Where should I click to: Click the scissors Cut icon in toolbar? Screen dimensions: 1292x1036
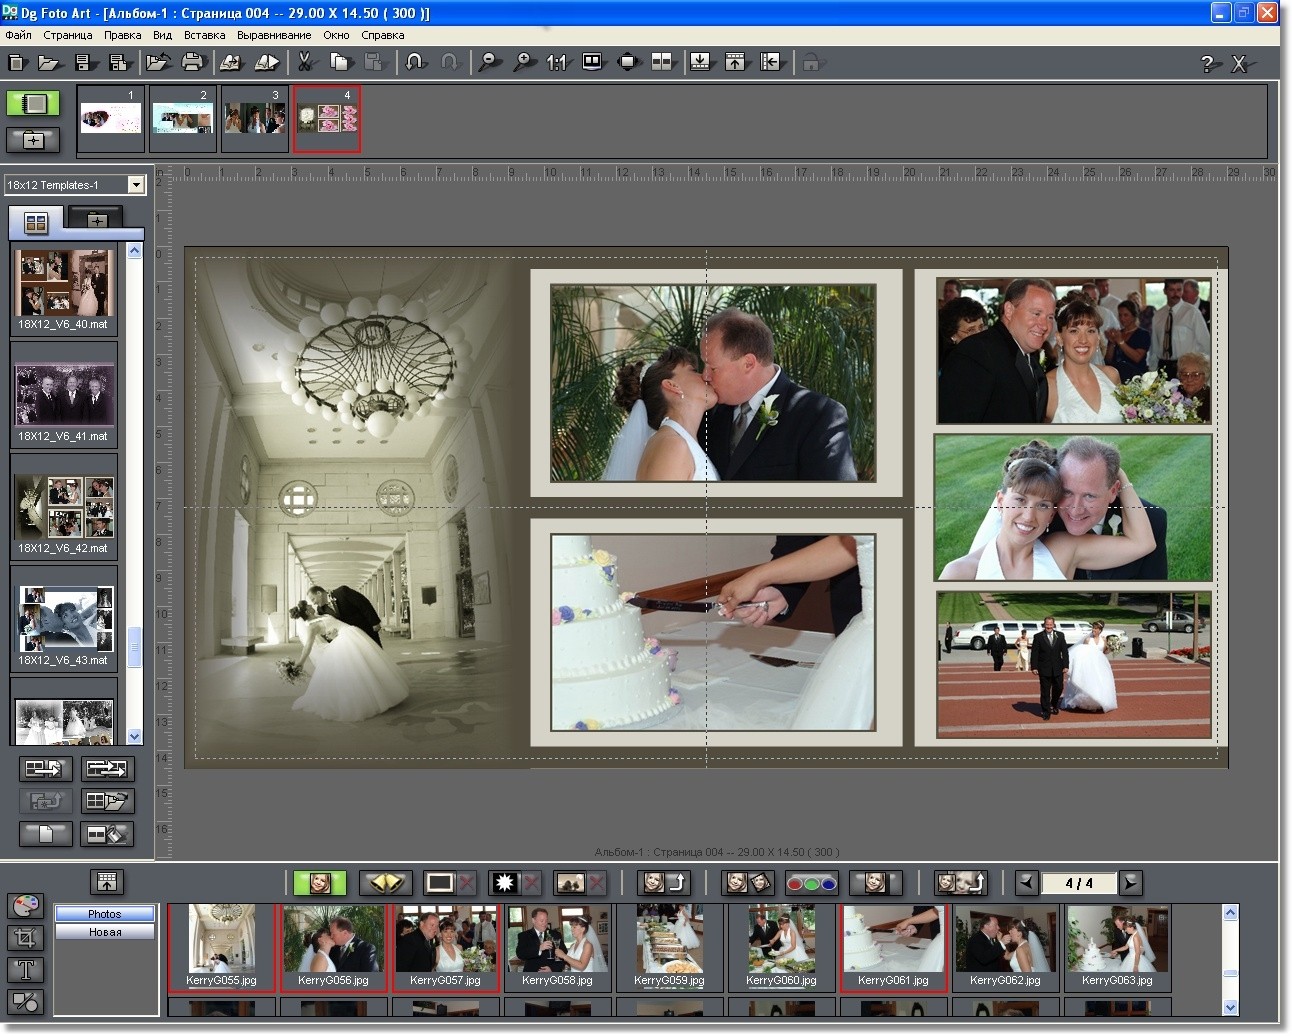tap(305, 62)
